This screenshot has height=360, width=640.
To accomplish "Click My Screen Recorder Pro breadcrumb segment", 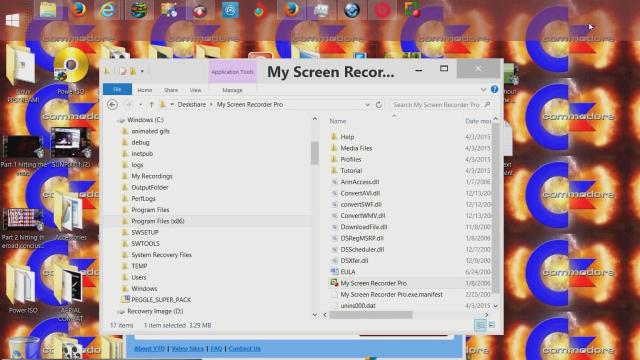I will coord(250,105).
